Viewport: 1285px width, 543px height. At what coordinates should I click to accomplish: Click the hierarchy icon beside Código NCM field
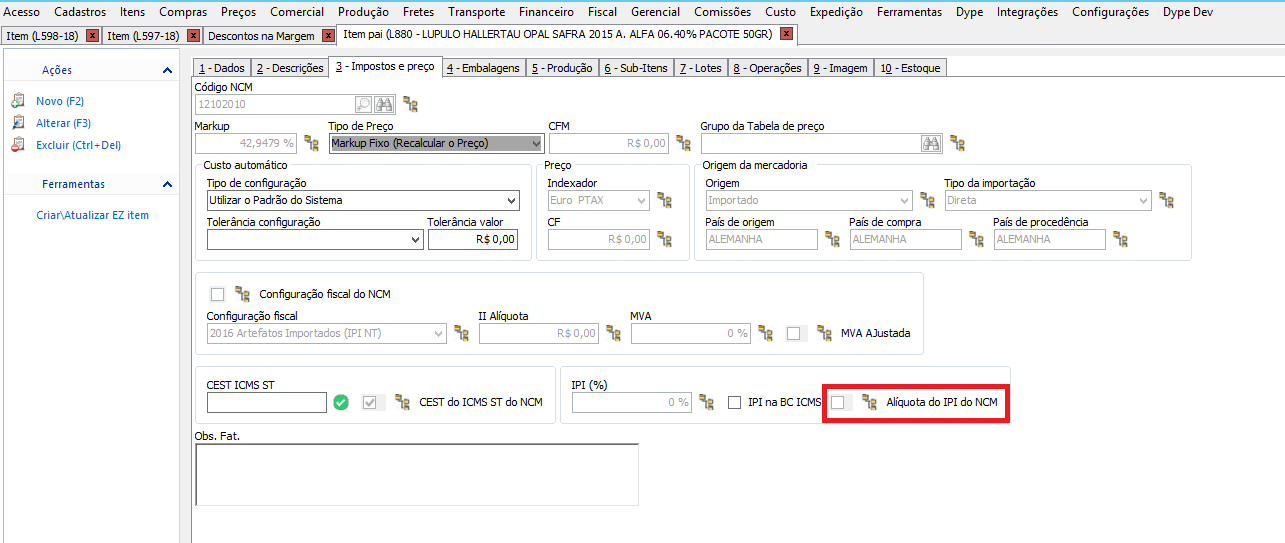[x=410, y=104]
